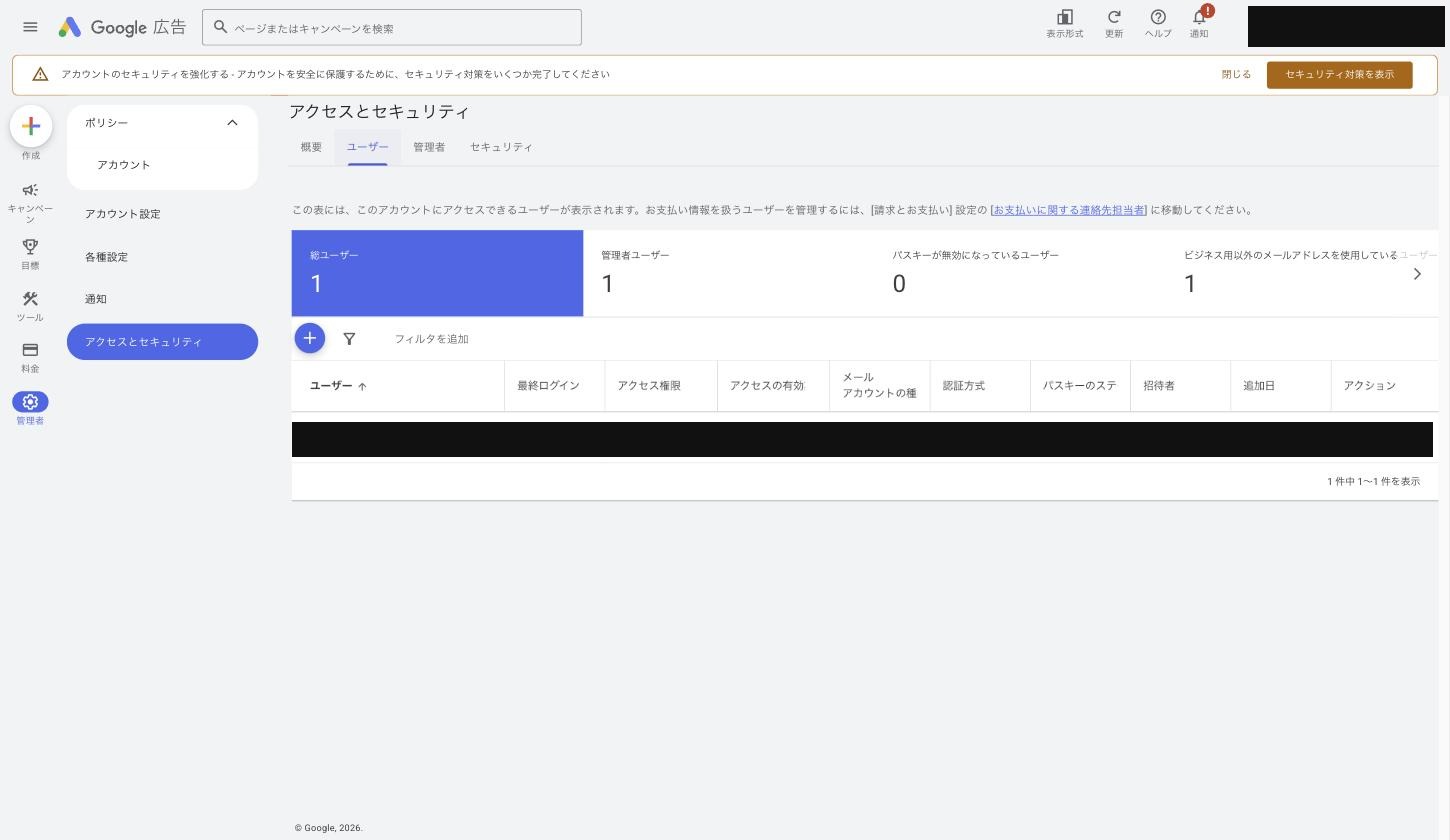
Task: Switch to 管理者 tab
Action: pyautogui.click(x=429, y=147)
